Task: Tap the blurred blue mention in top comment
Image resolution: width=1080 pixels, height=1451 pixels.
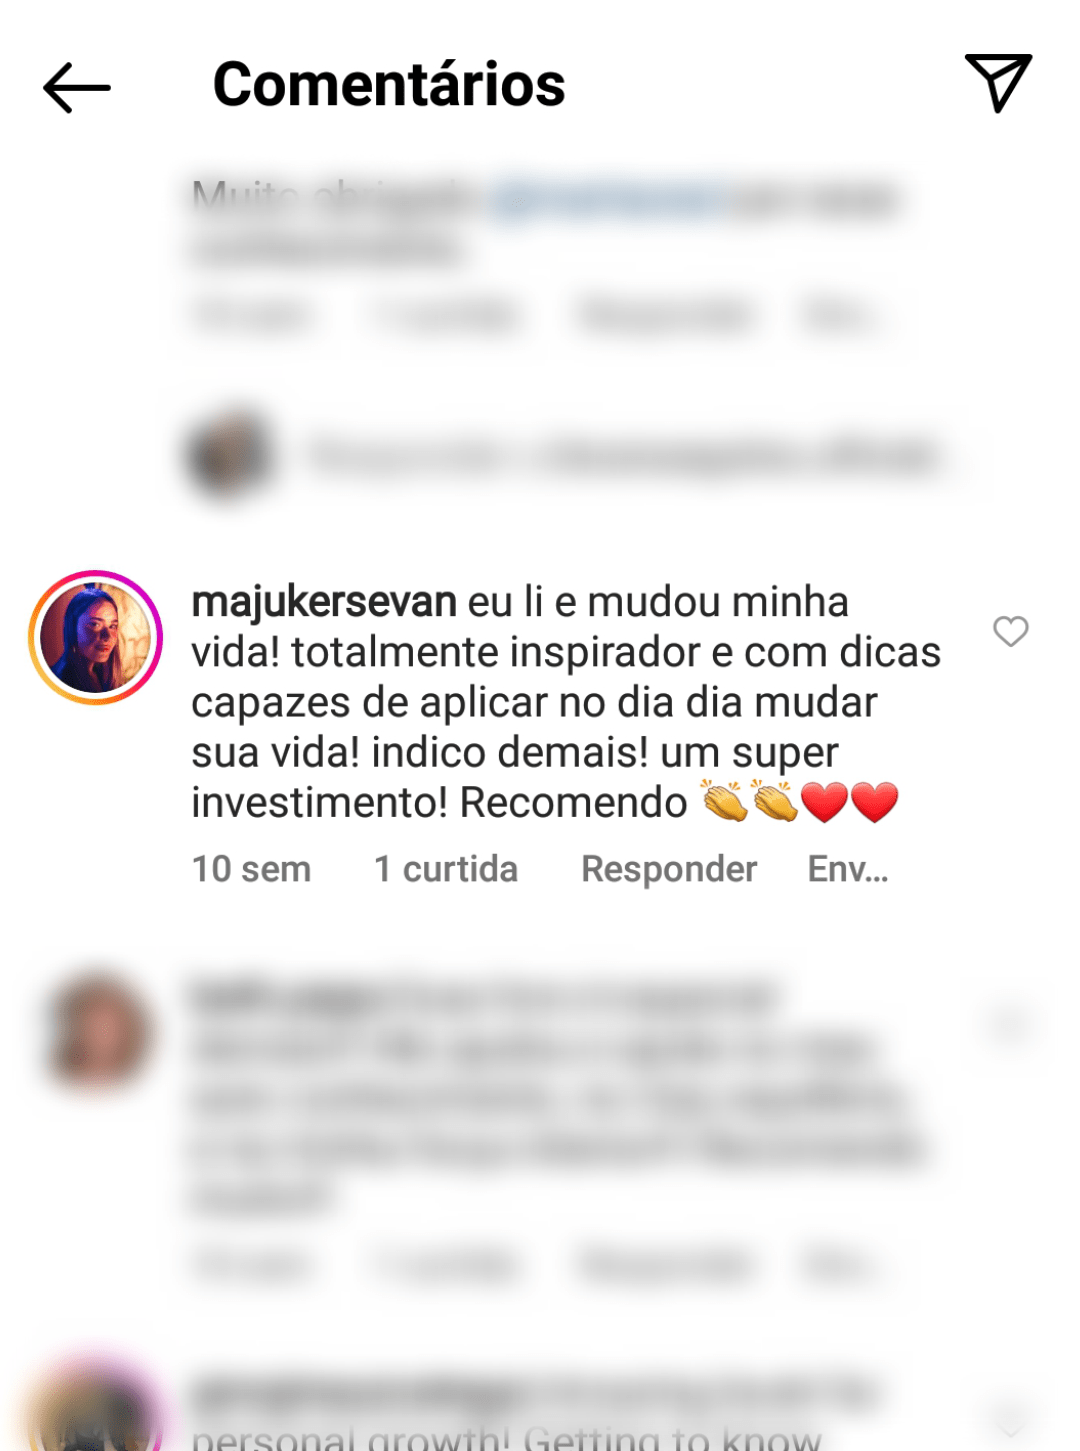Action: [607, 198]
